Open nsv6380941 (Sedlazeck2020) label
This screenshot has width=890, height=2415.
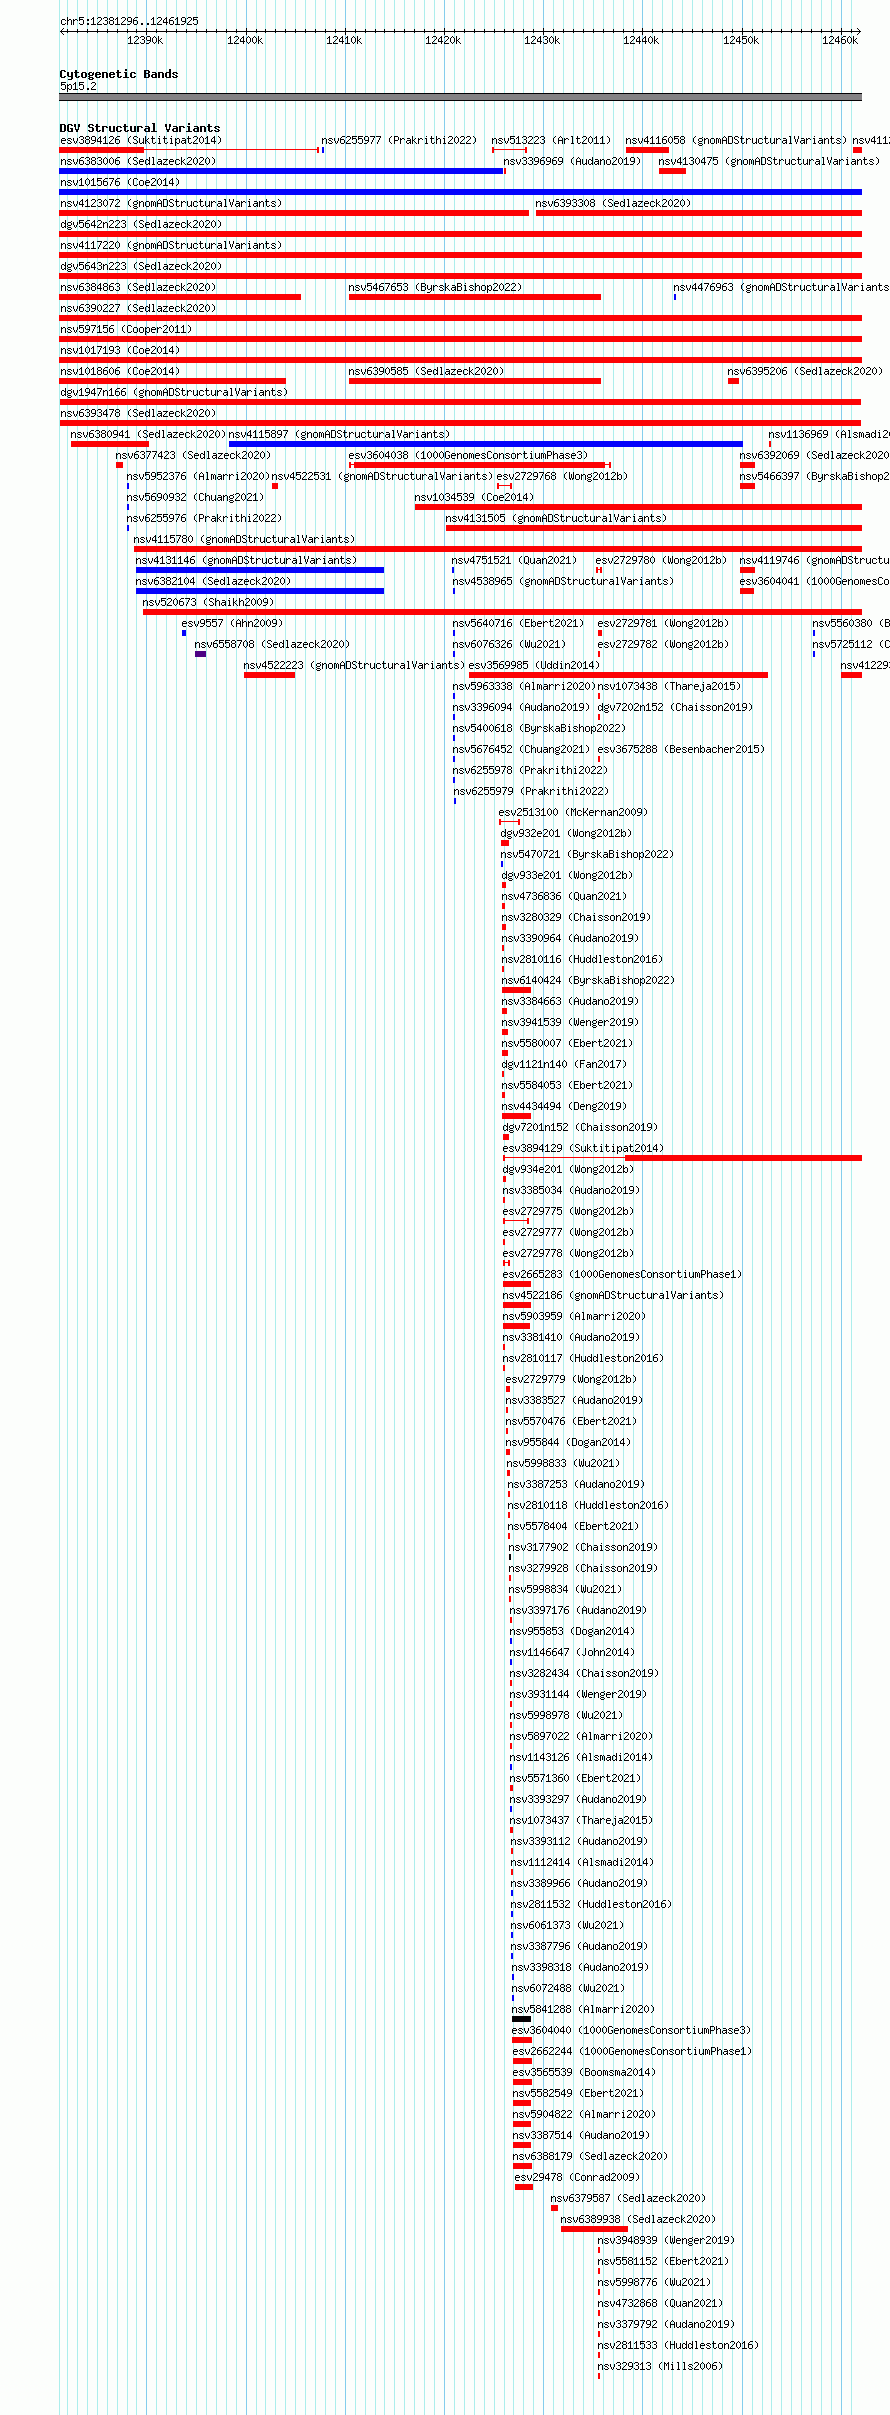pyautogui.click(x=148, y=434)
